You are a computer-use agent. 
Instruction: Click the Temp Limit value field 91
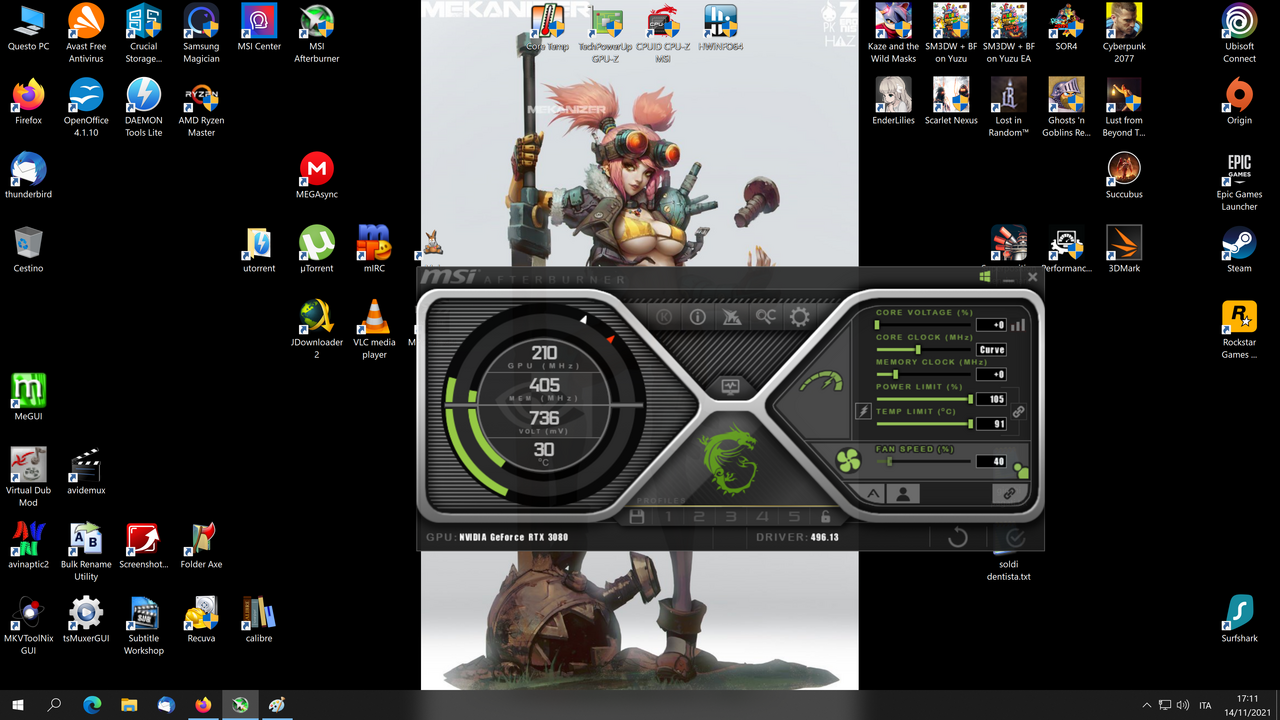pos(992,424)
